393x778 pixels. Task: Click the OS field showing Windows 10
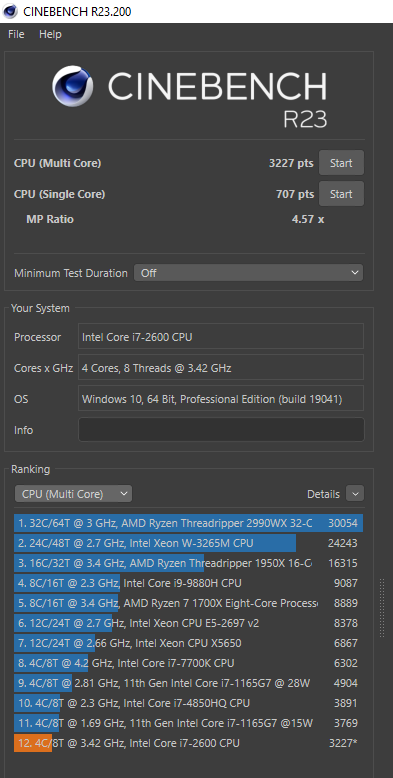[x=221, y=399]
